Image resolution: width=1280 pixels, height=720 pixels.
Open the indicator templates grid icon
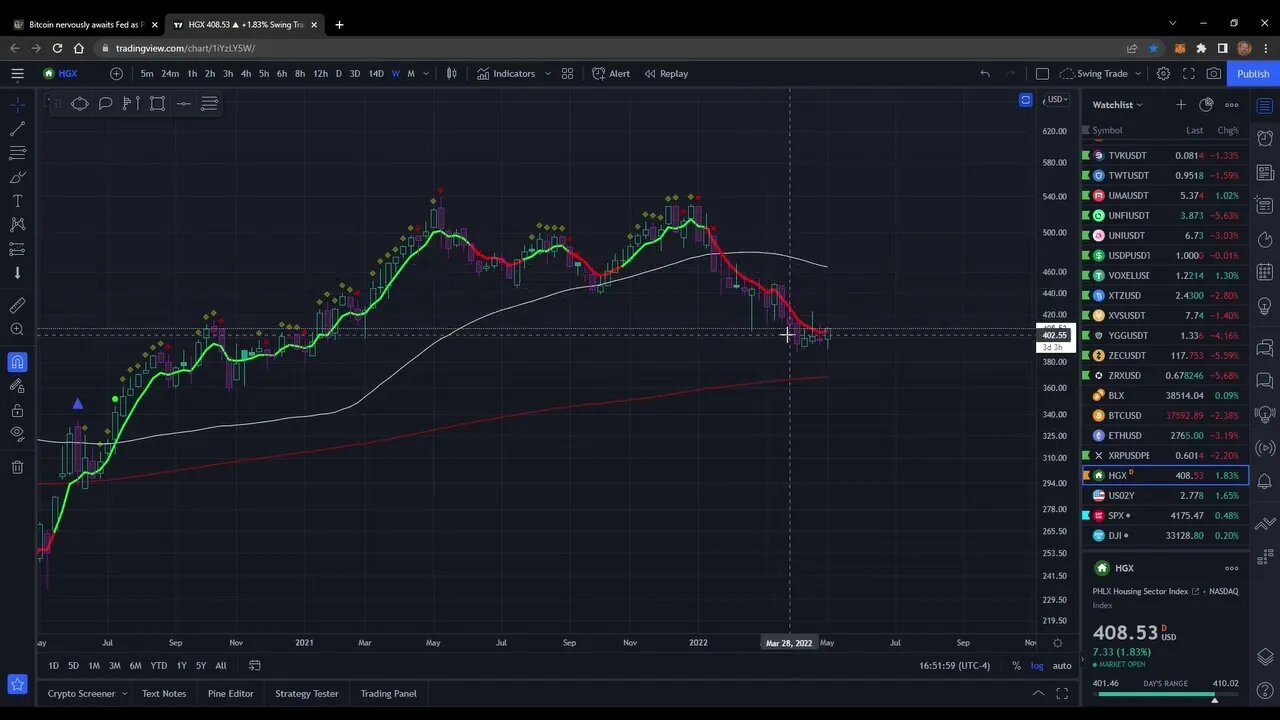(567, 73)
